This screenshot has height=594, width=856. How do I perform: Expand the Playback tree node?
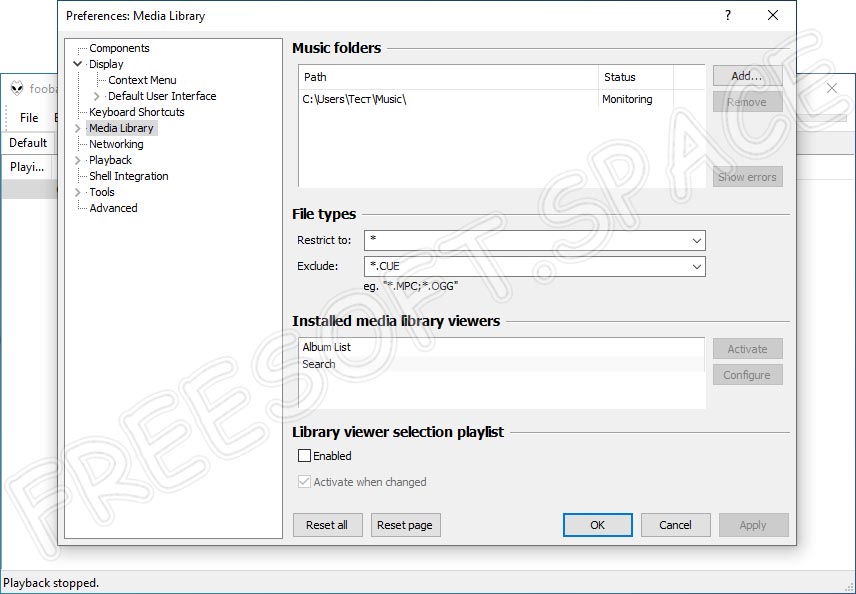[x=78, y=160]
